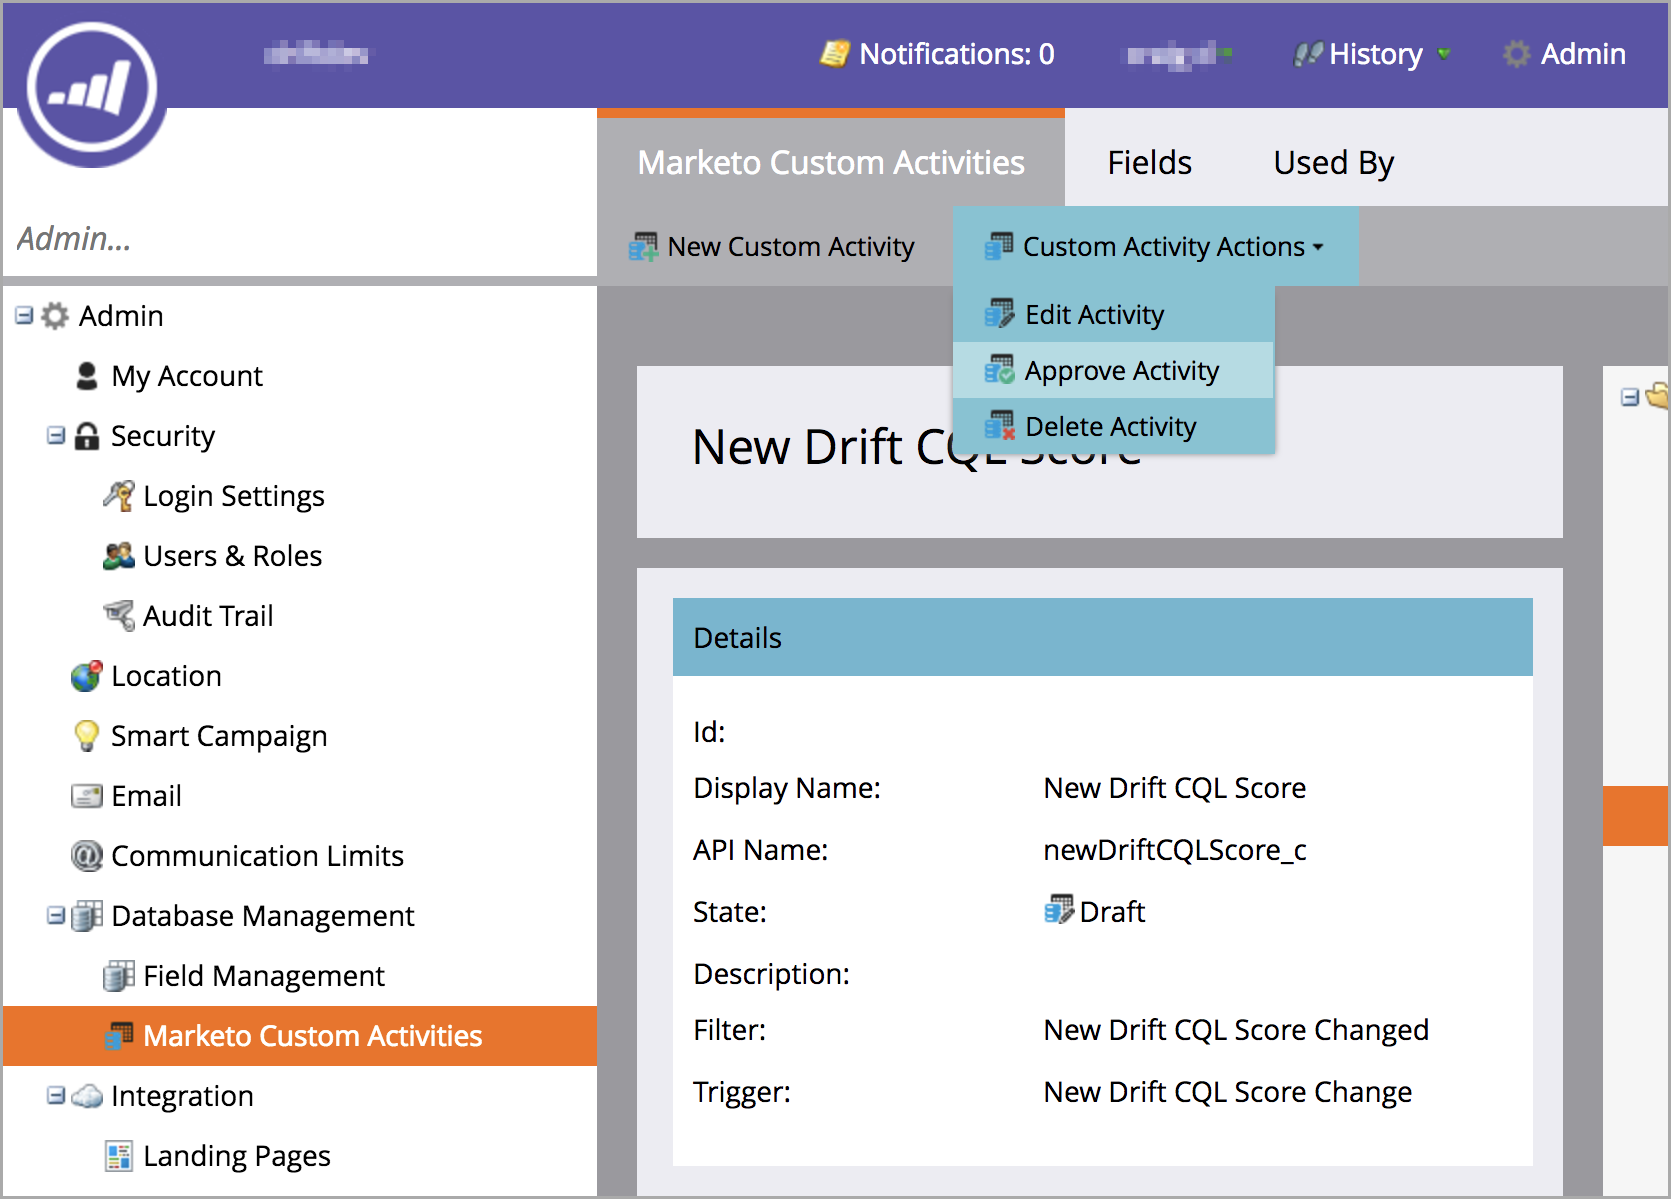1671x1199 pixels.
Task: Collapse the Security tree node
Action: pyautogui.click(x=56, y=436)
